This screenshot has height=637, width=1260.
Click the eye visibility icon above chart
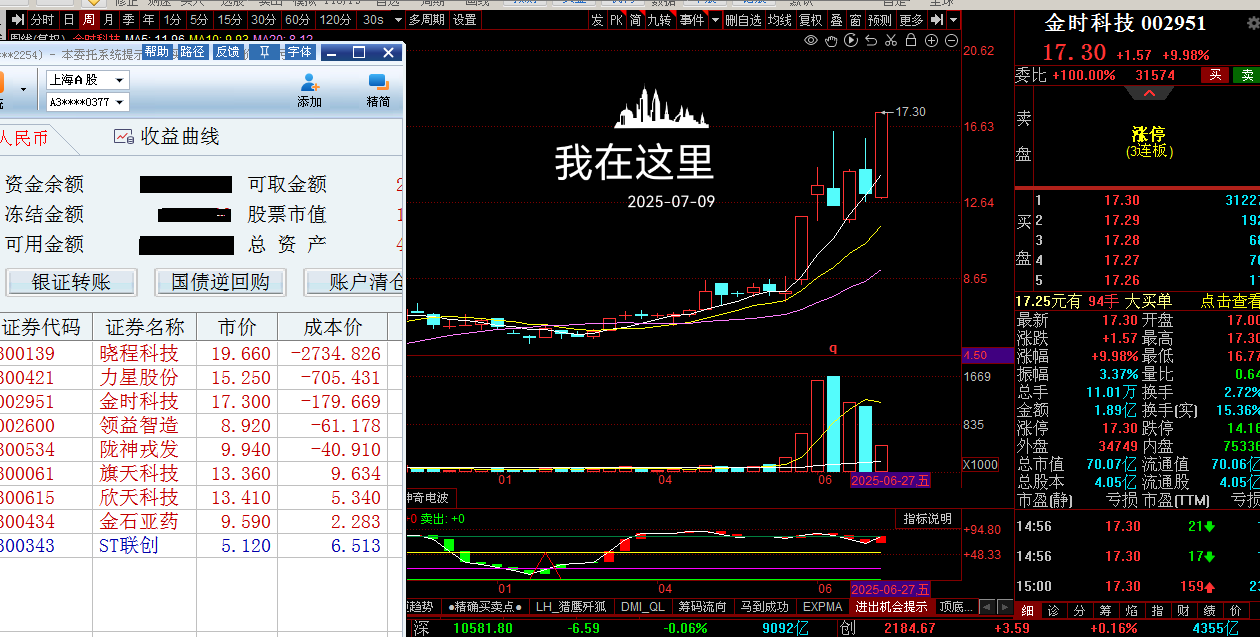click(811, 40)
